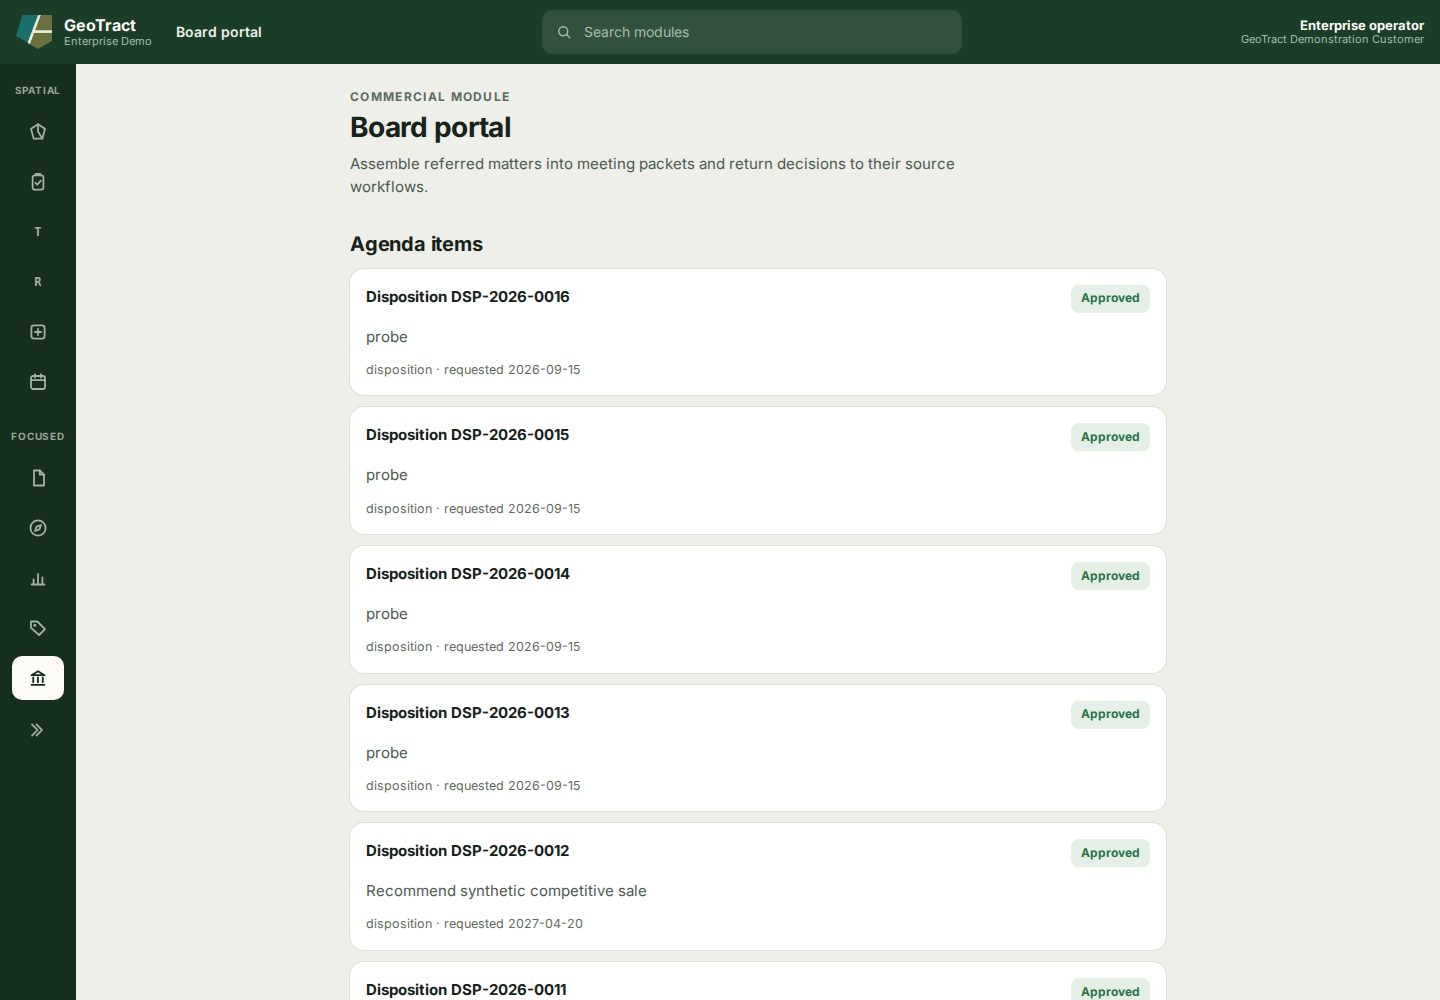
Task: Click "Recommend synthetic competitive sale" text
Action: click(506, 891)
